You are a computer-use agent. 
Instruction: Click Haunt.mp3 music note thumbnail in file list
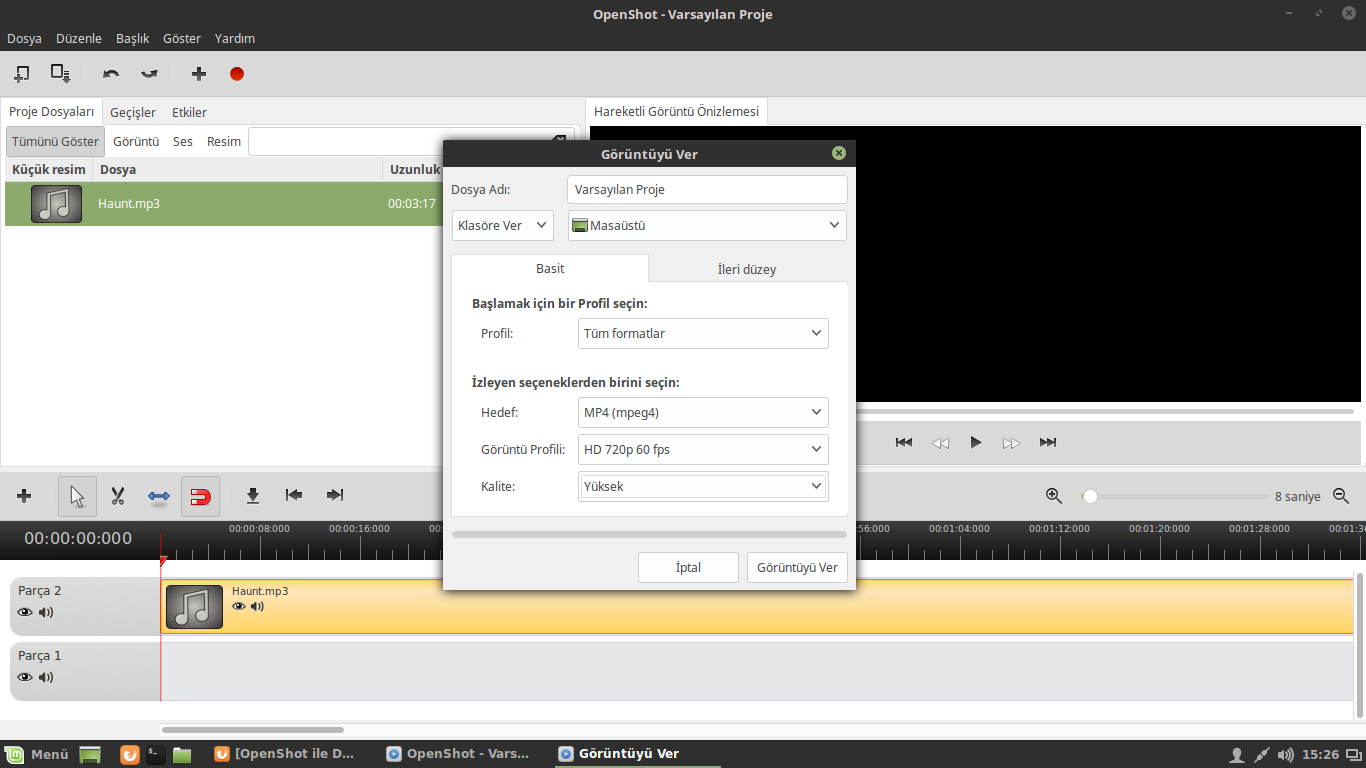[x=56, y=204]
